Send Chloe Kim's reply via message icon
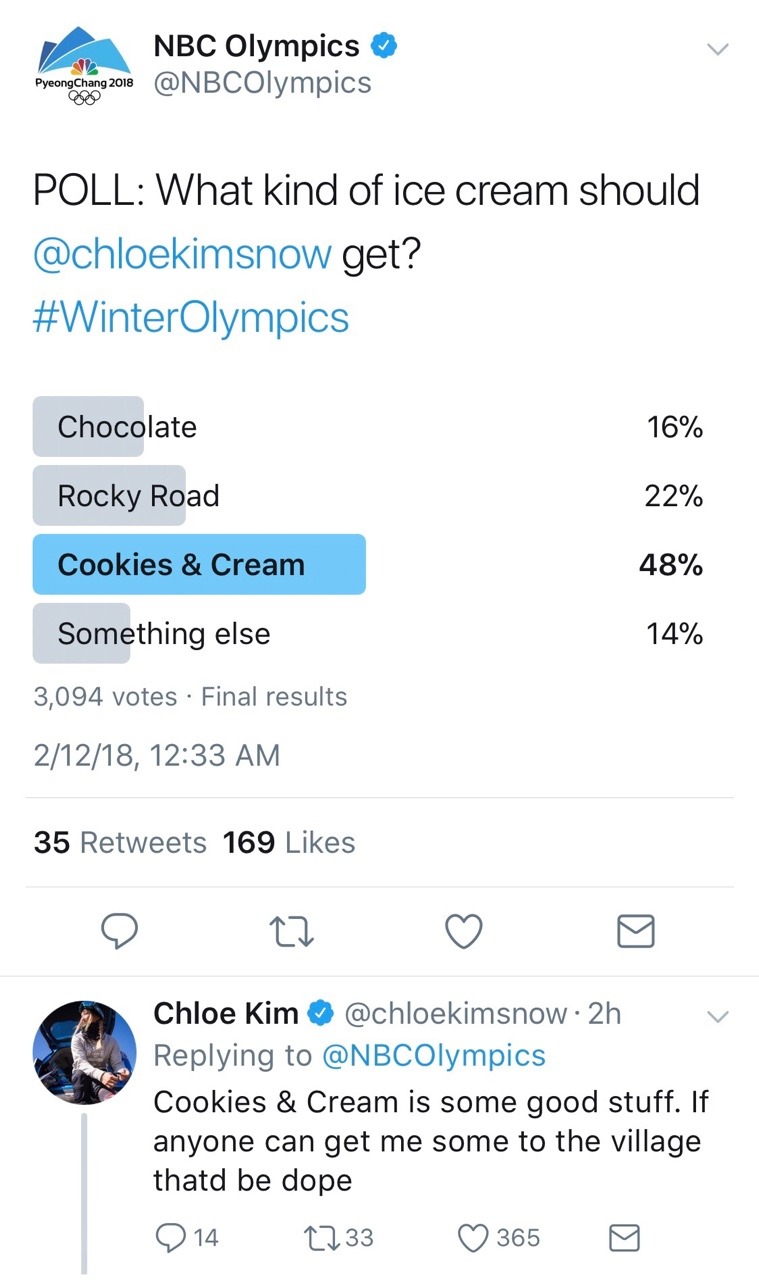The image size is (759, 1280). [x=624, y=1238]
